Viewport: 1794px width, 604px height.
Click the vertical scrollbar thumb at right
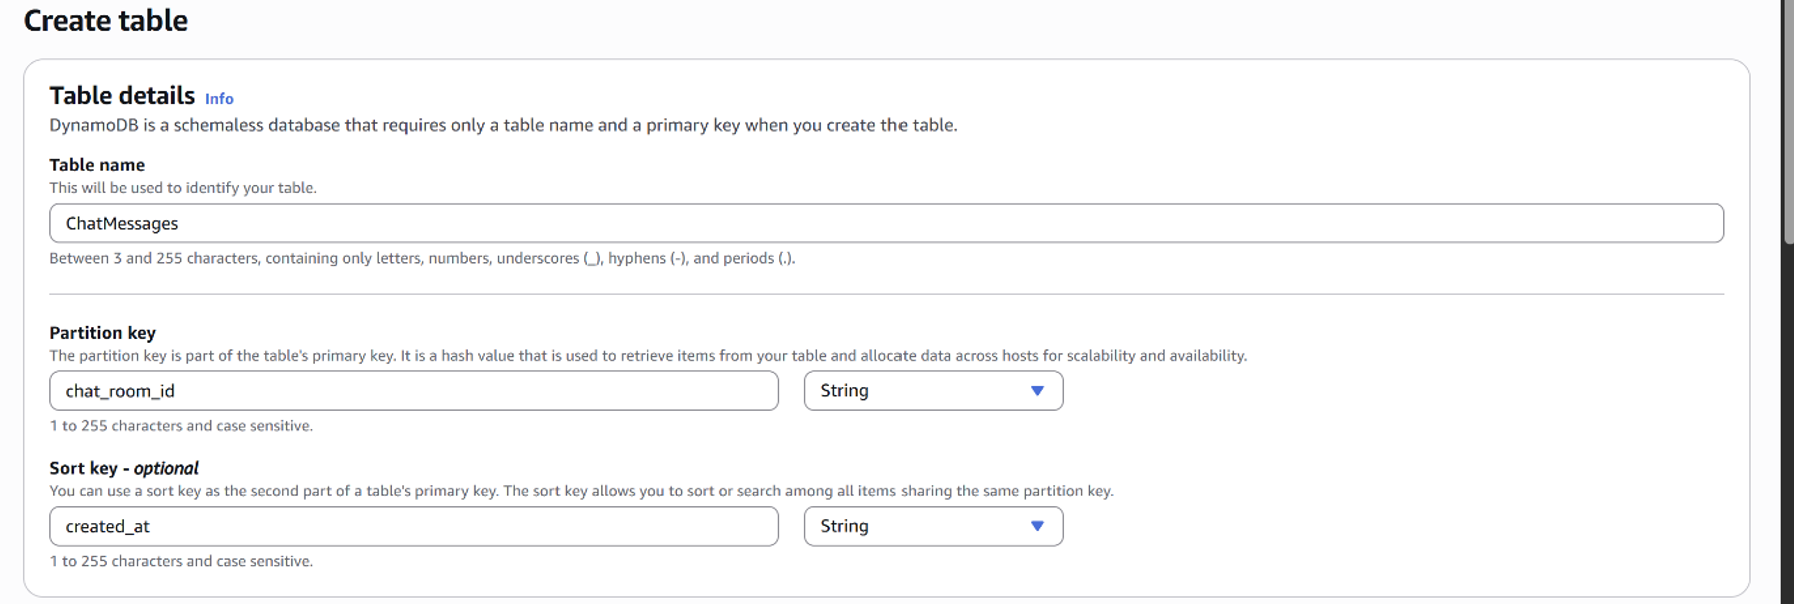coord(1788,120)
